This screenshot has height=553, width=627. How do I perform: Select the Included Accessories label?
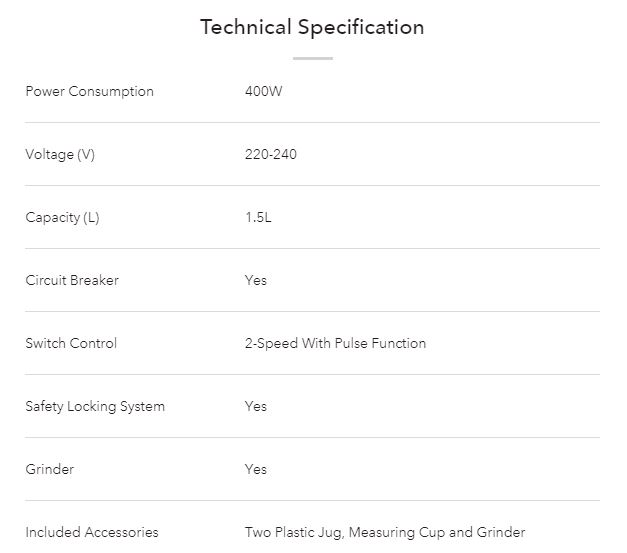click(x=92, y=532)
